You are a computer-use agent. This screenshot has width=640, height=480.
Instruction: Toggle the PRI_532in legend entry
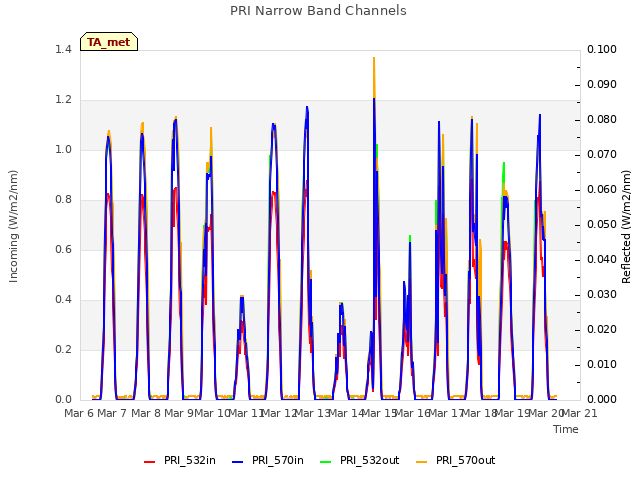[180, 460]
